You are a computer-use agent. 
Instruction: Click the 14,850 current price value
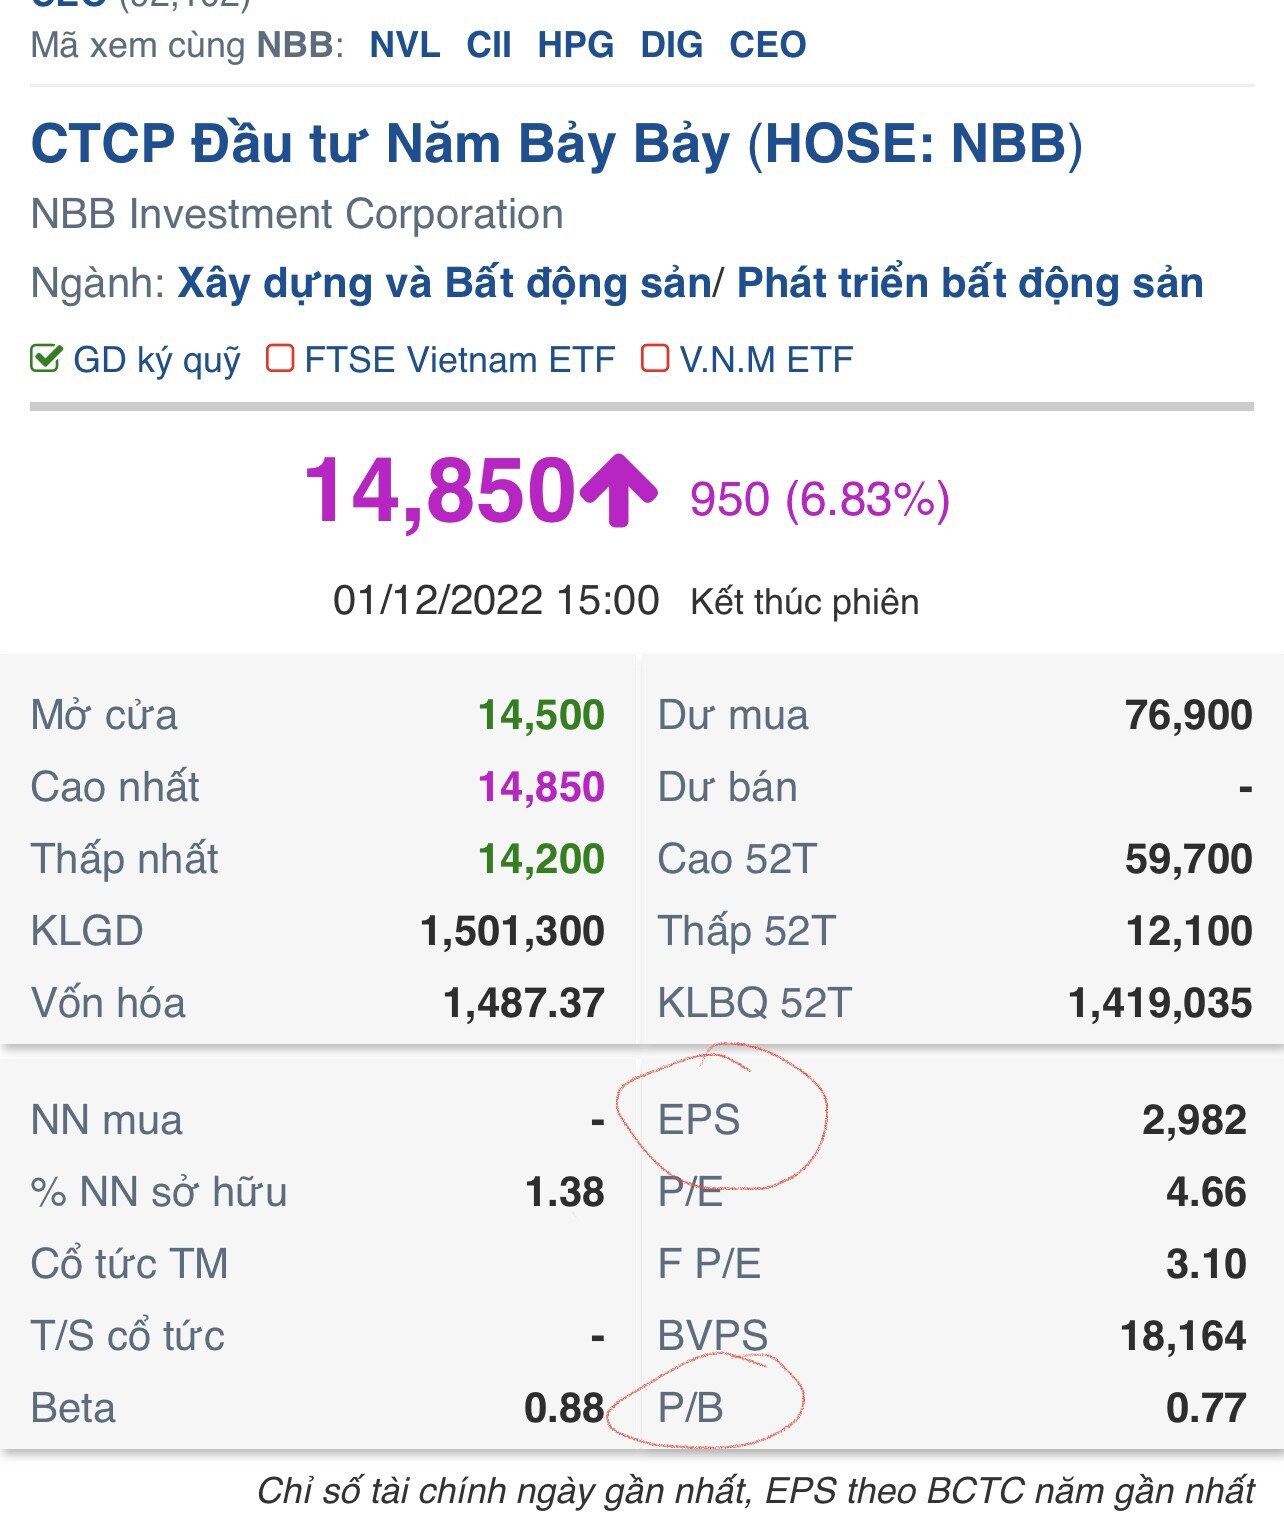440,491
